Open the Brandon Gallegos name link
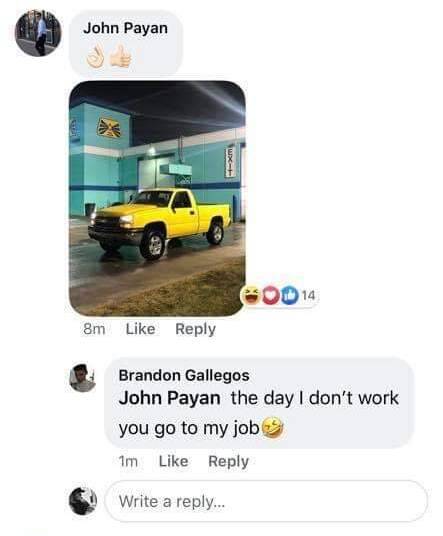Image resolution: width=443 pixels, height=536 pixels. pos(184,375)
